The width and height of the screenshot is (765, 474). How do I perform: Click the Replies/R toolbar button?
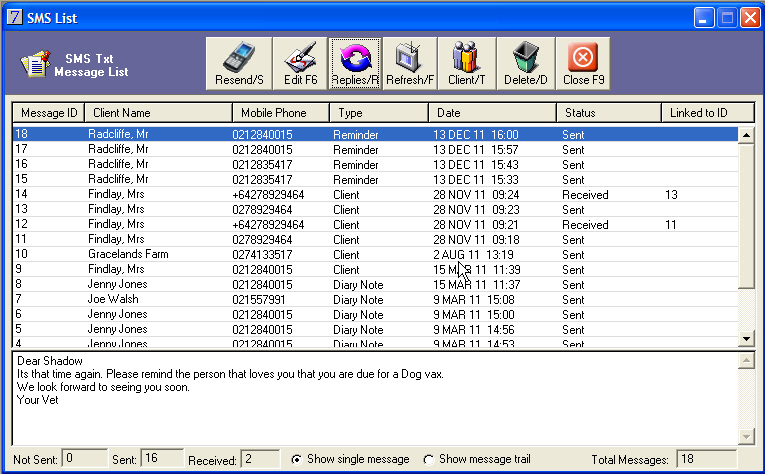[355, 63]
